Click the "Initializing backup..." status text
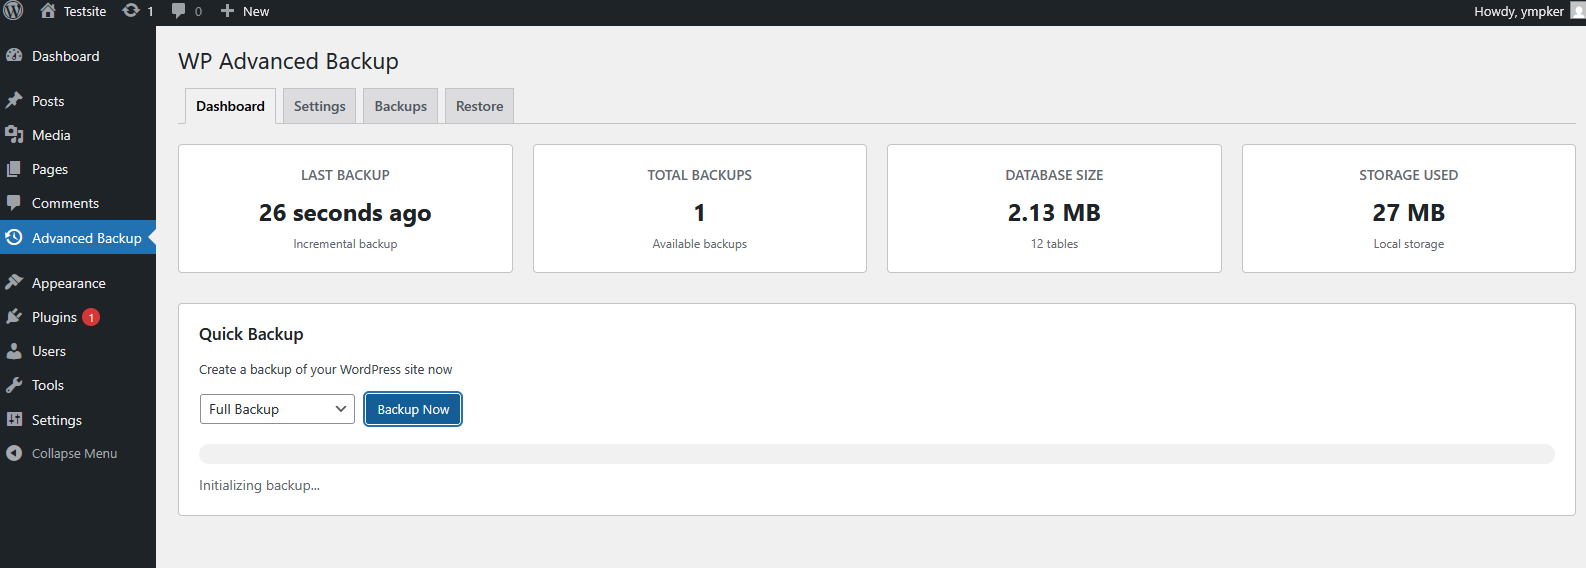Image resolution: width=1586 pixels, height=568 pixels. click(x=259, y=485)
